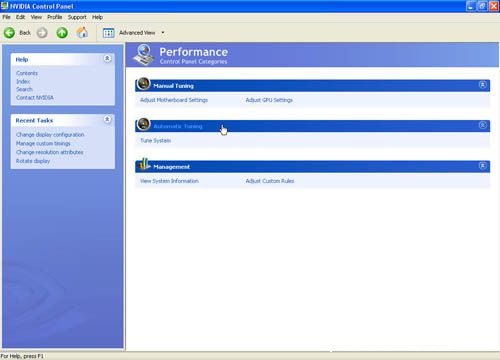
Task: Click the Contact NVIDIA link
Action: click(x=35, y=98)
